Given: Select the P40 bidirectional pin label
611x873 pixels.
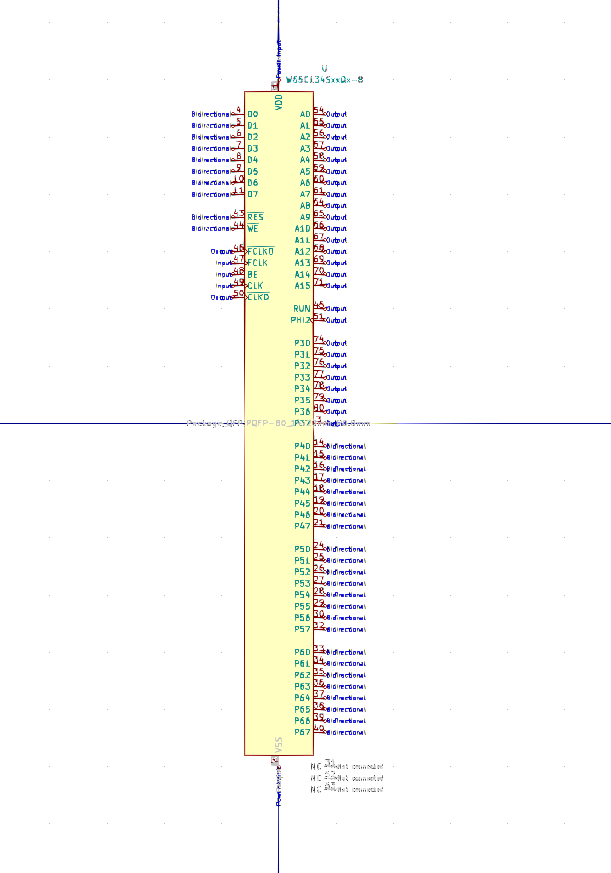Looking at the screenshot, I should (x=302, y=446).
